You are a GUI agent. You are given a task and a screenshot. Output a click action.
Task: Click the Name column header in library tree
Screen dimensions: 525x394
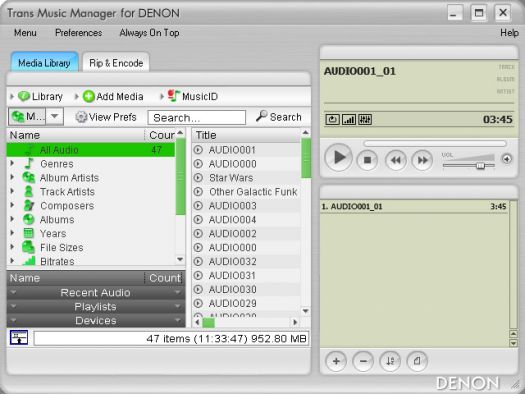75,135
